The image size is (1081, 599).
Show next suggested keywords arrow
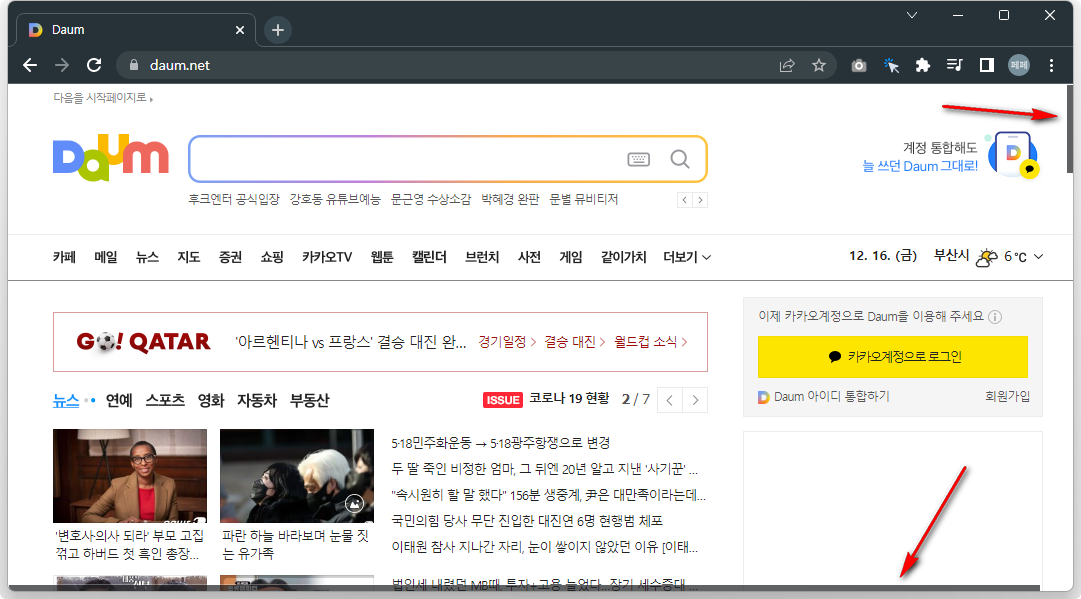700,200
